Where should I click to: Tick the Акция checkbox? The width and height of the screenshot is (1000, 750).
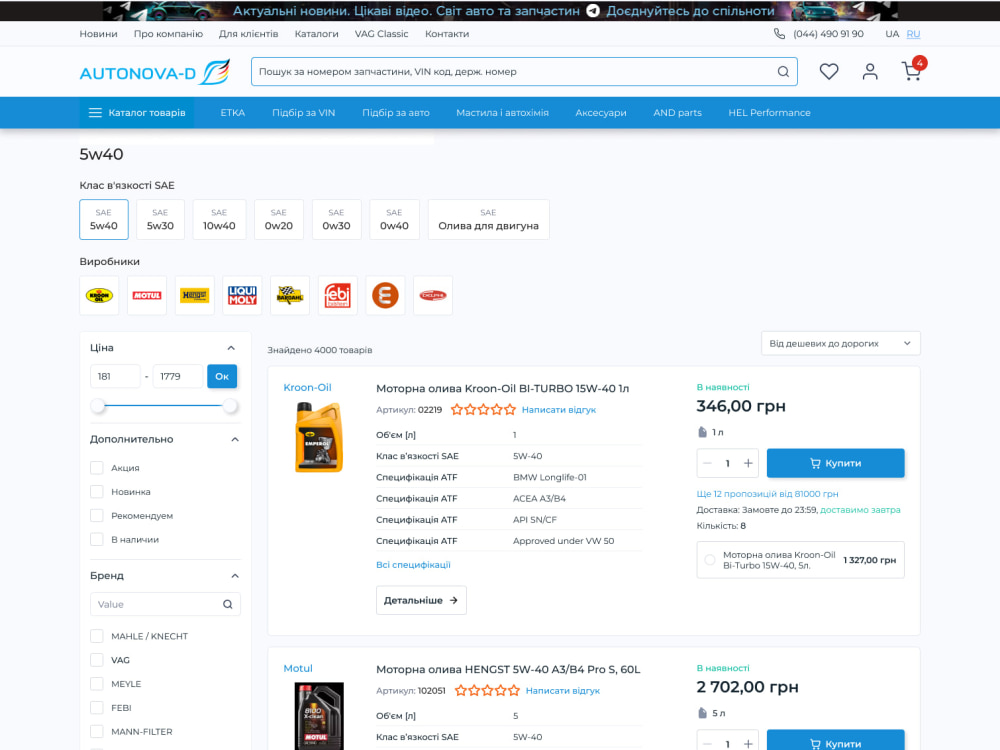[x=97, y=468]
